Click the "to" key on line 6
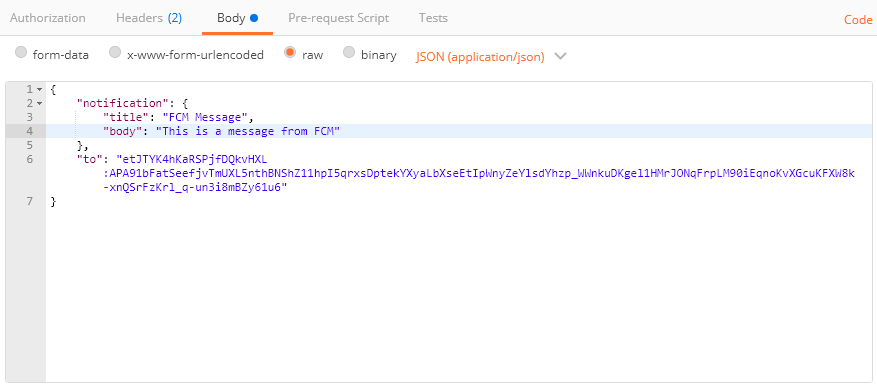 click(x=90, y=159)
